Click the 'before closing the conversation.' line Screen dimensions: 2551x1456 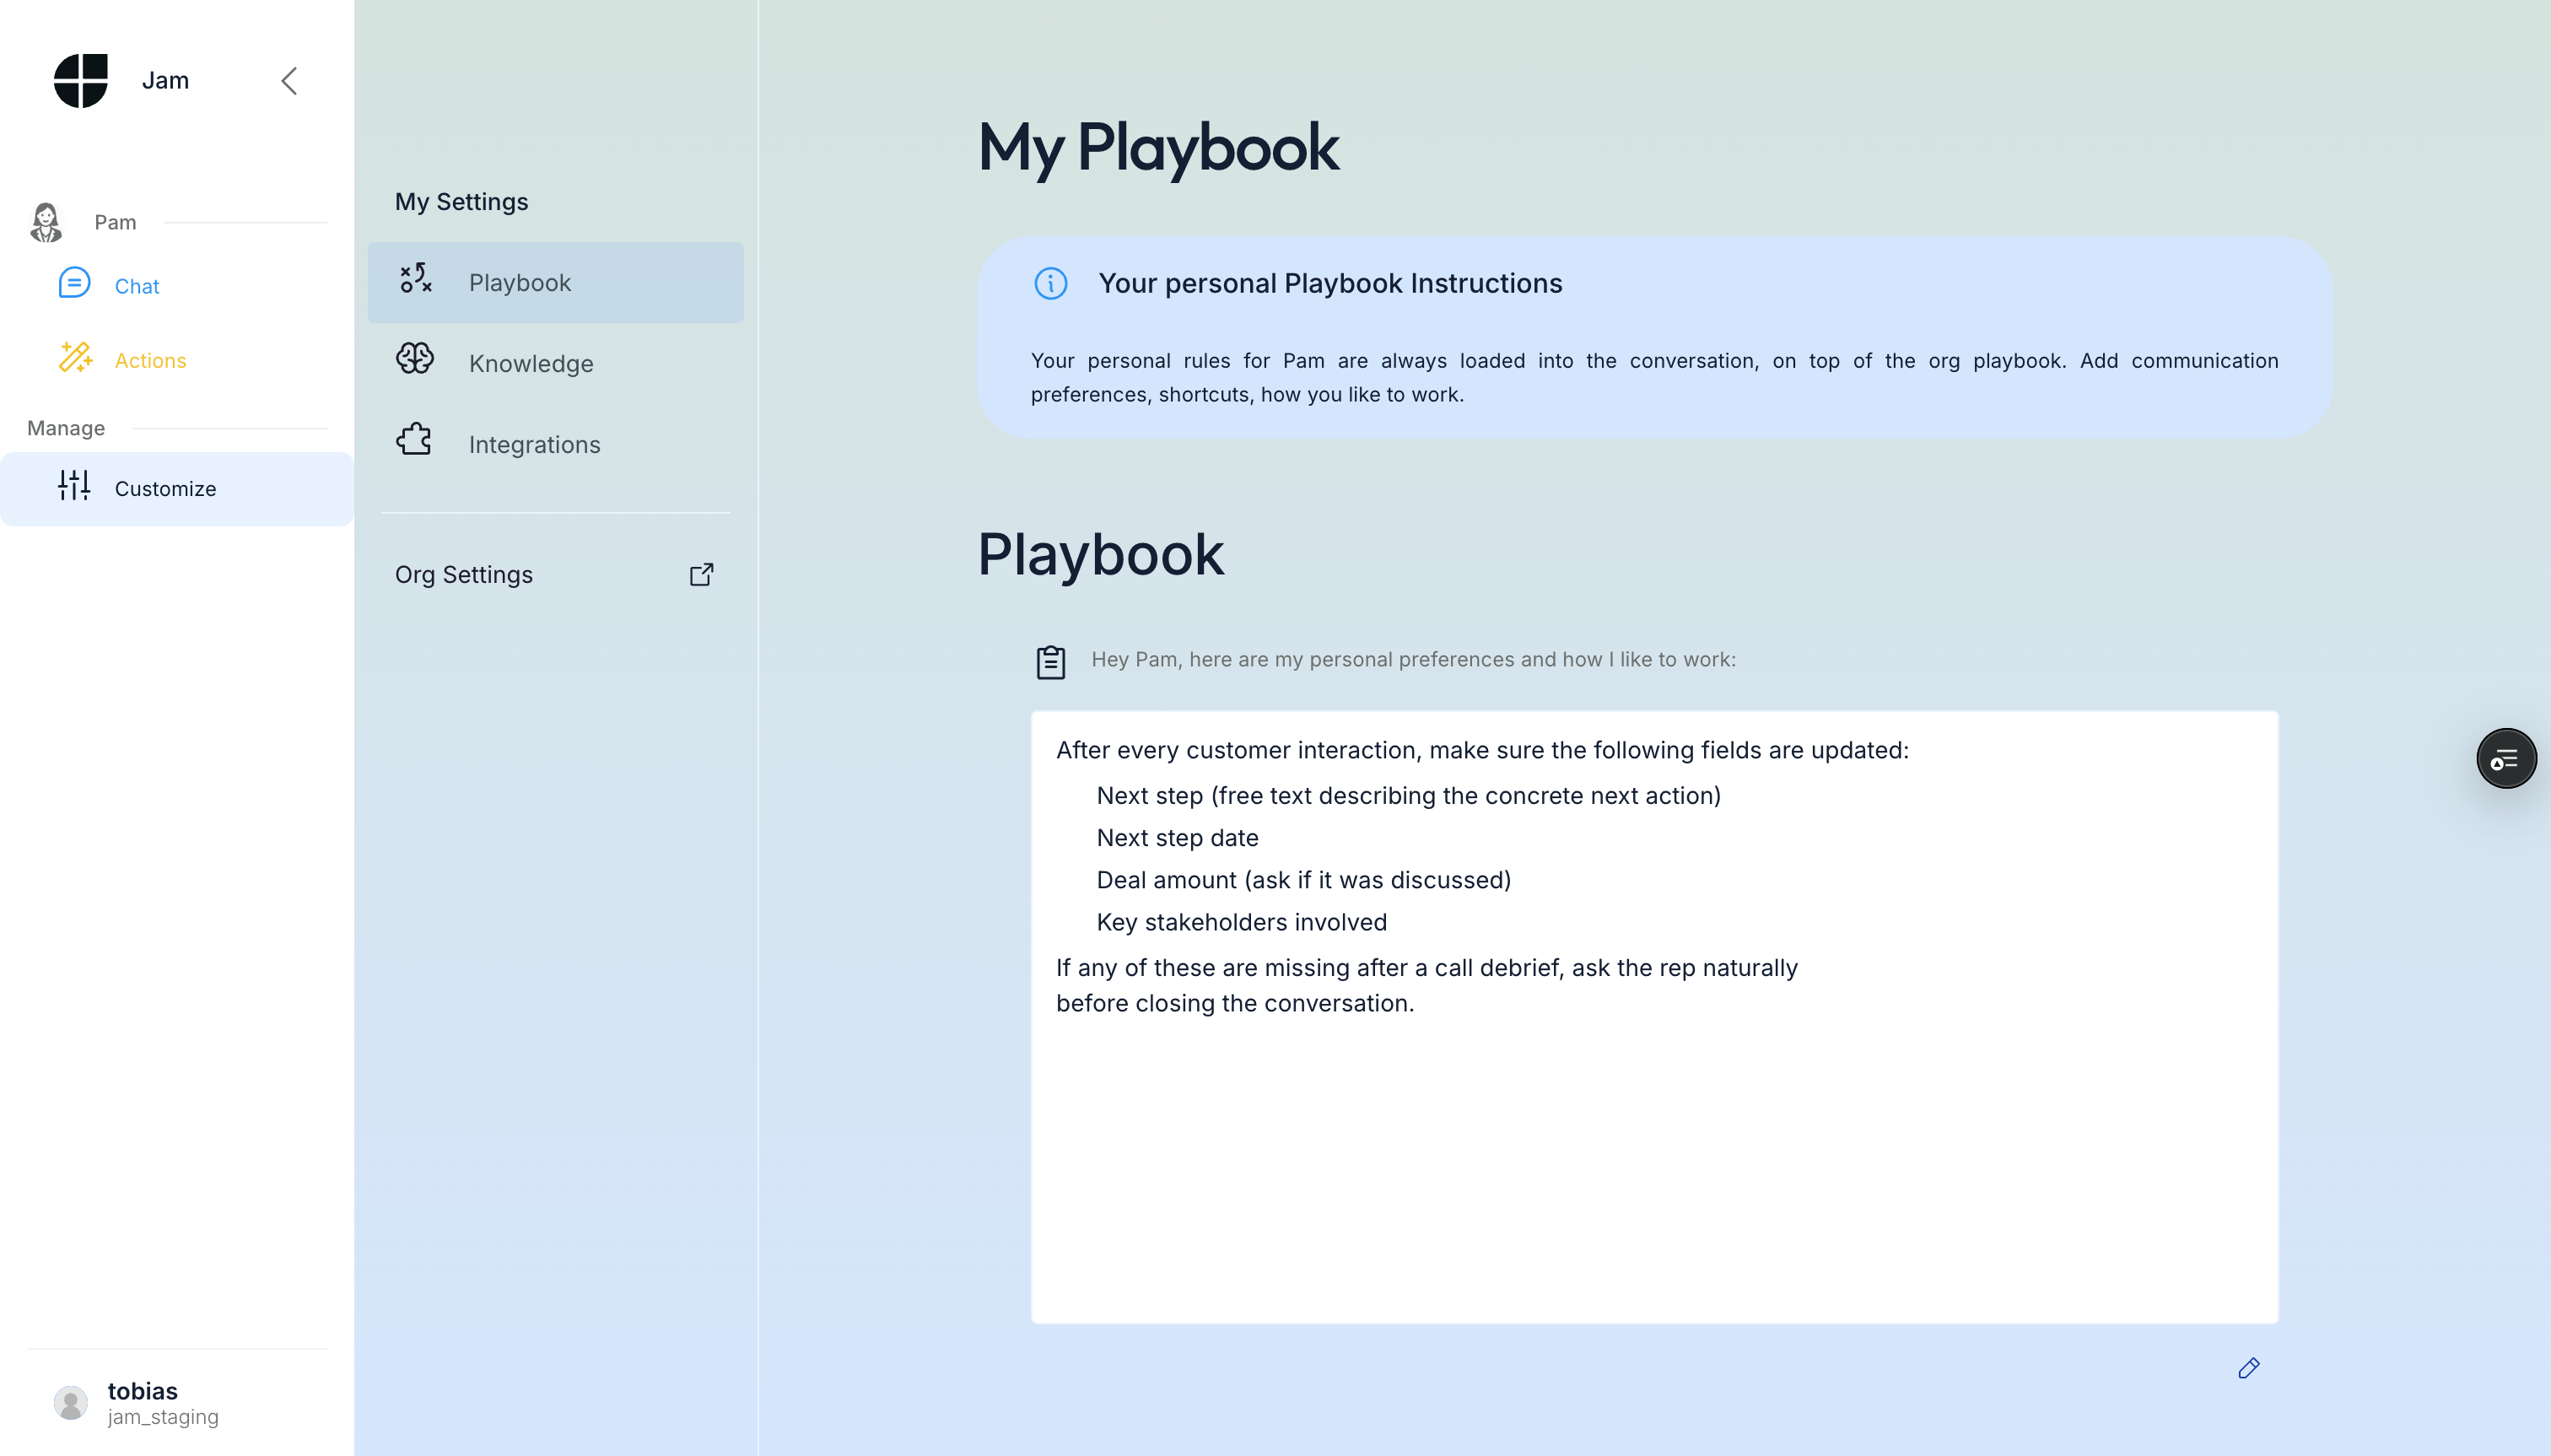(1235, 1003)
